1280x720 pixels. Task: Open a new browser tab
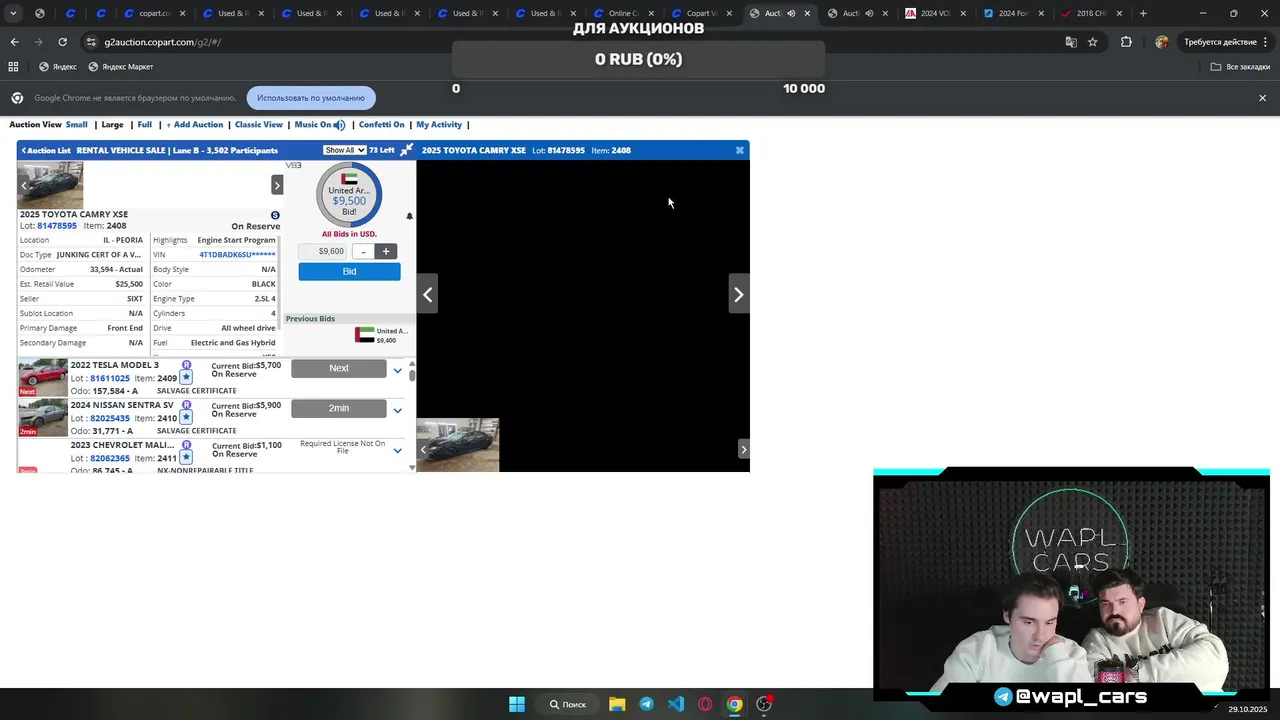pos(1143,14)
